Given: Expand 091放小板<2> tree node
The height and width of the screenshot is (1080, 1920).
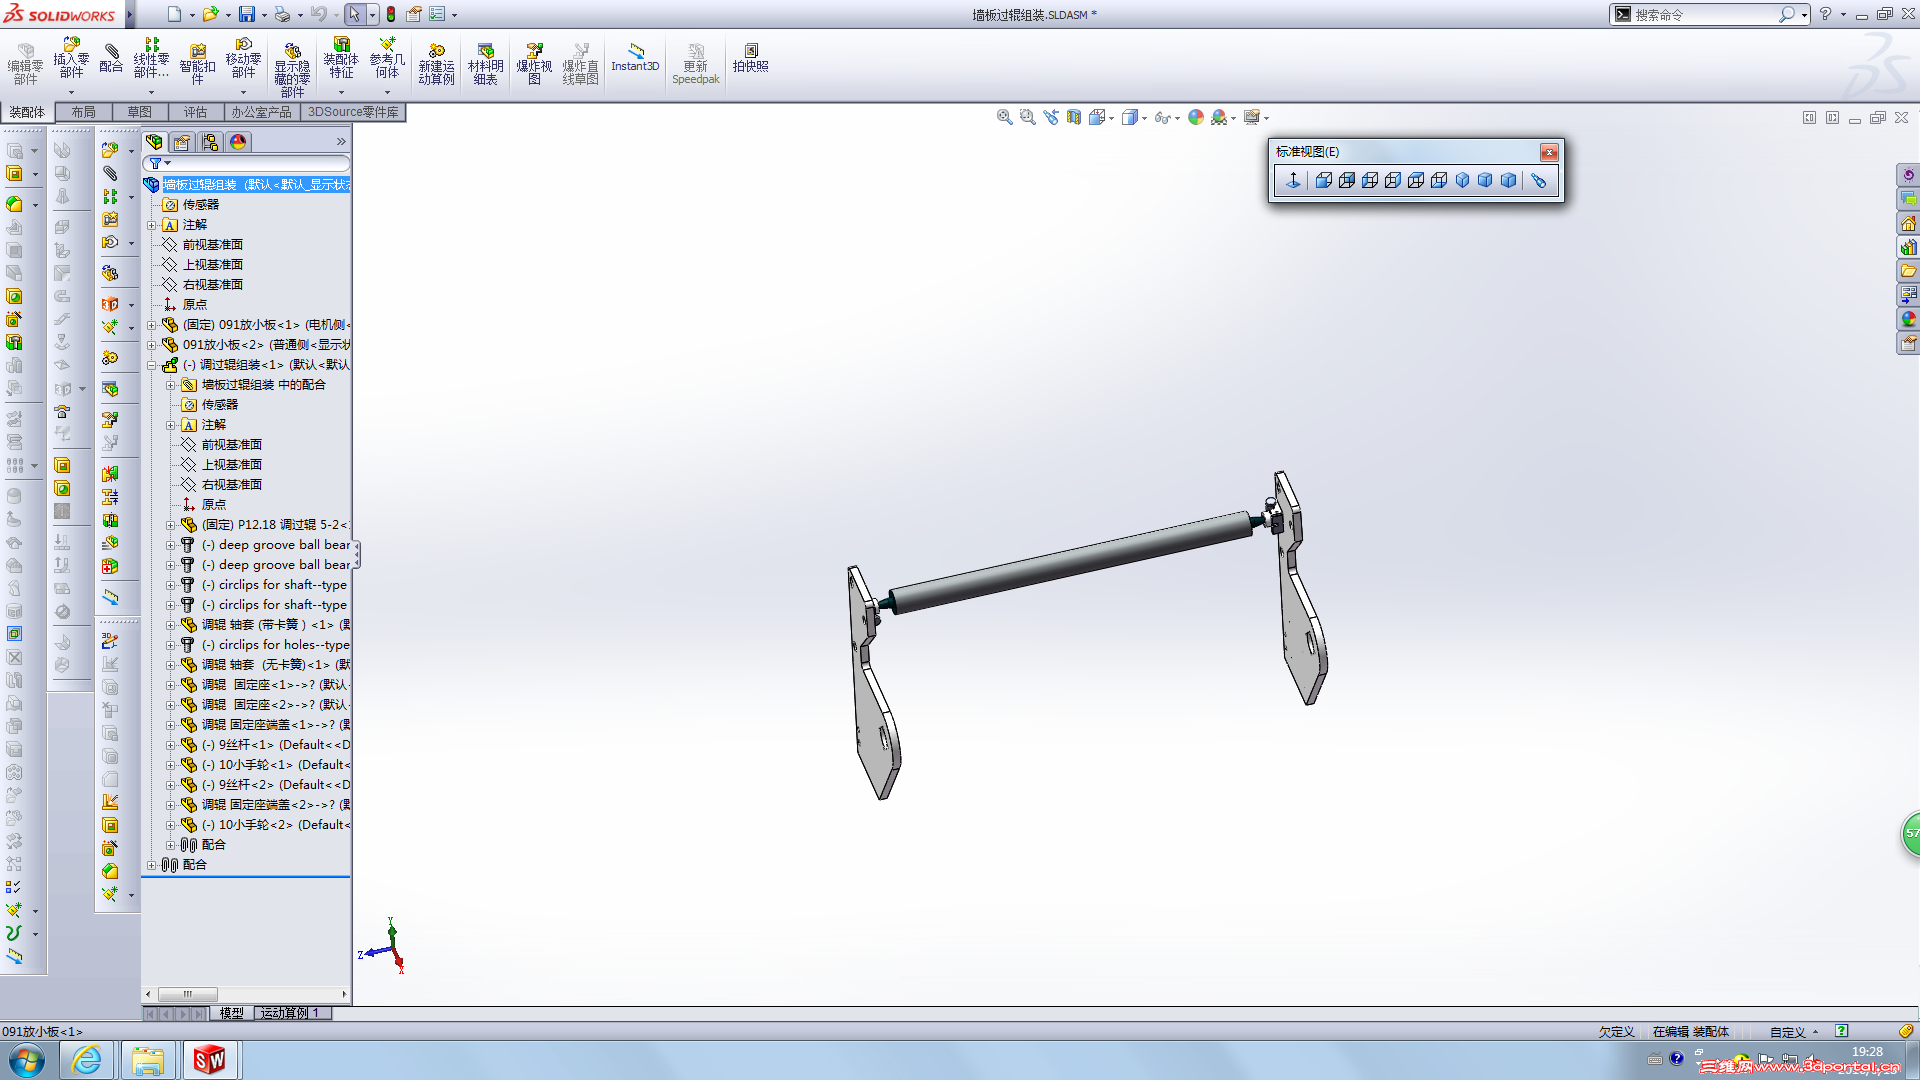Looking at the screenshot, I should click(152, 345).
